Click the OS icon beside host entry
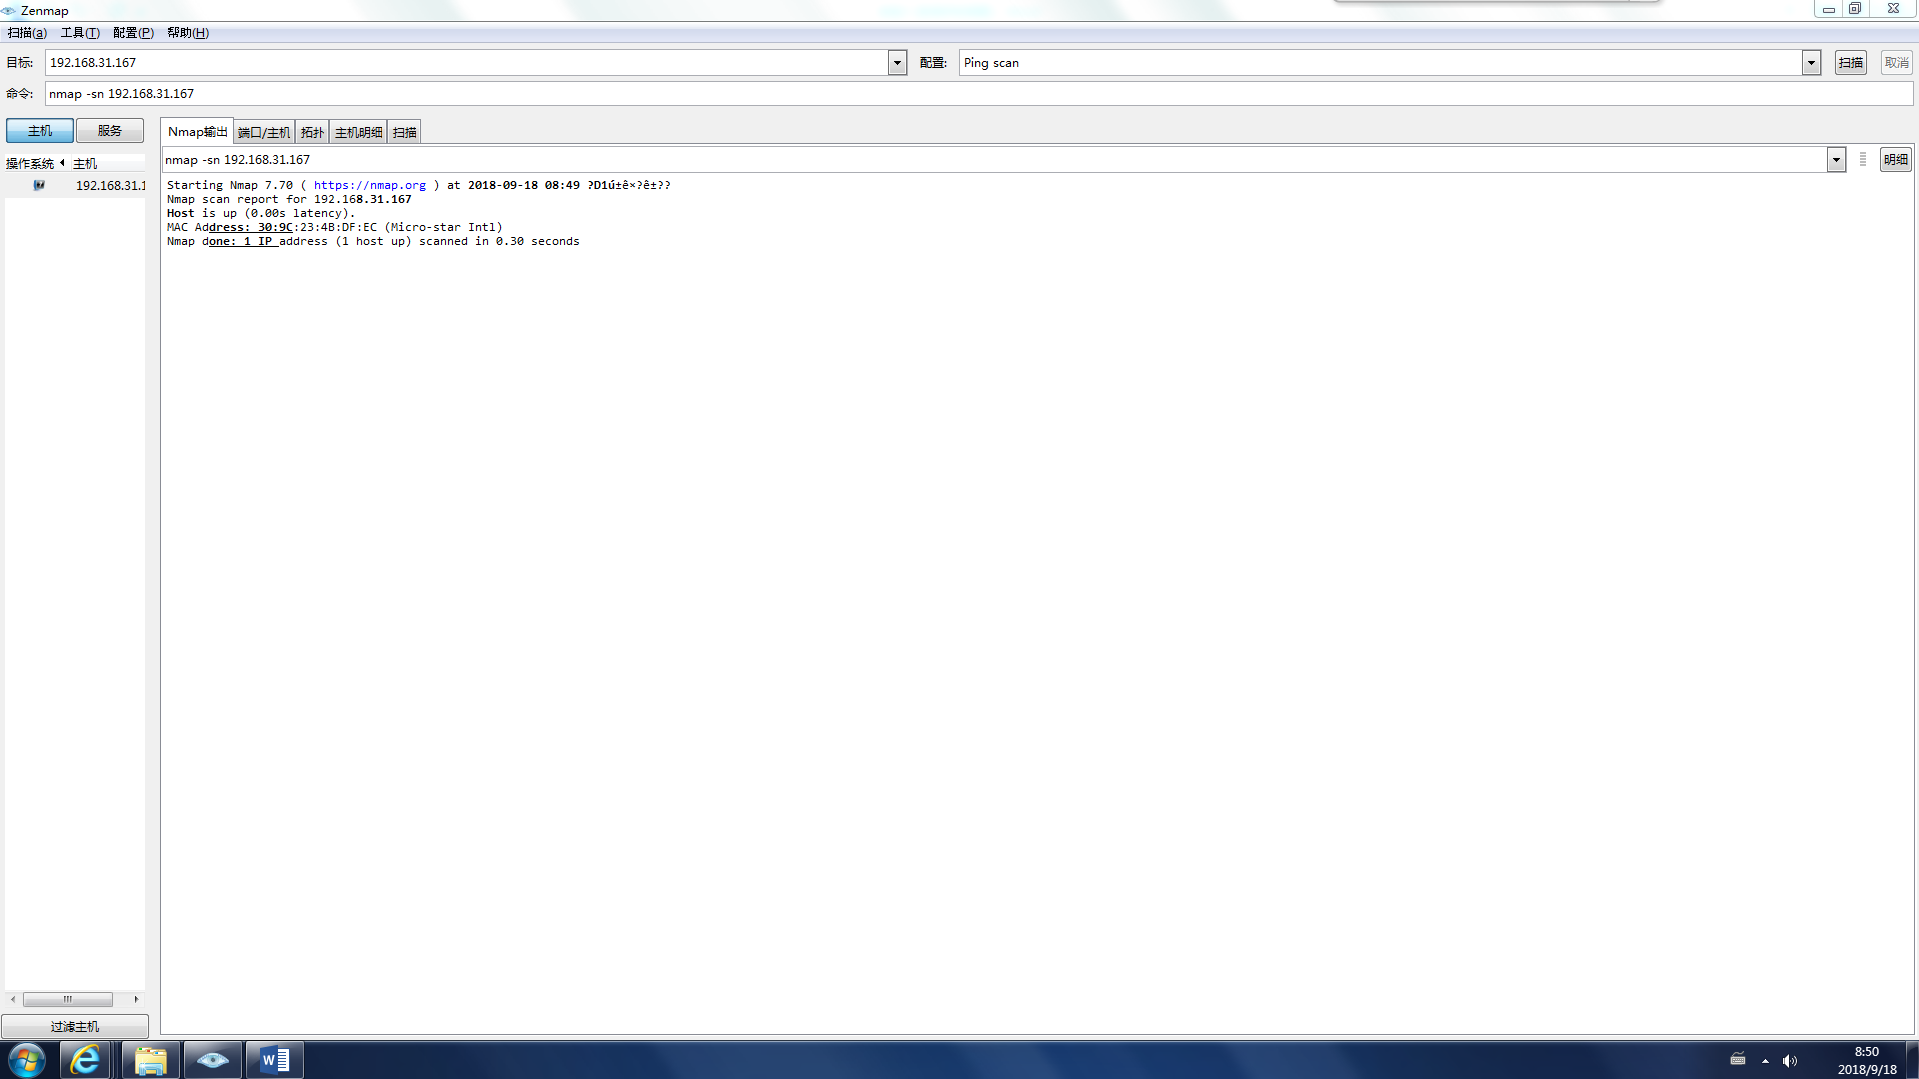The height and width of the screenshot is (1079, 1919). pyautogui.click(x=39, y=185)
